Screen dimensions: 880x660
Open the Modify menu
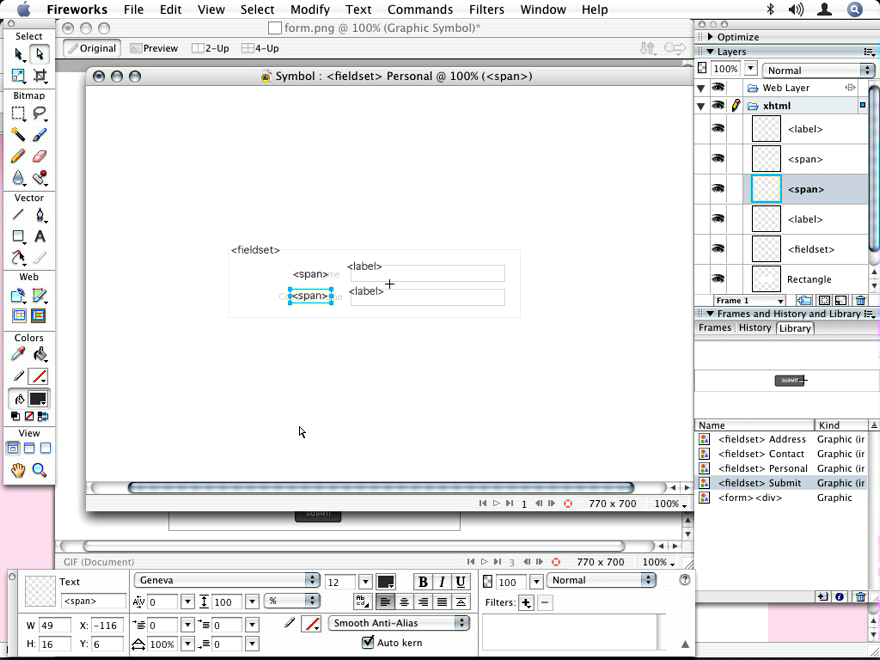(310, 10)
